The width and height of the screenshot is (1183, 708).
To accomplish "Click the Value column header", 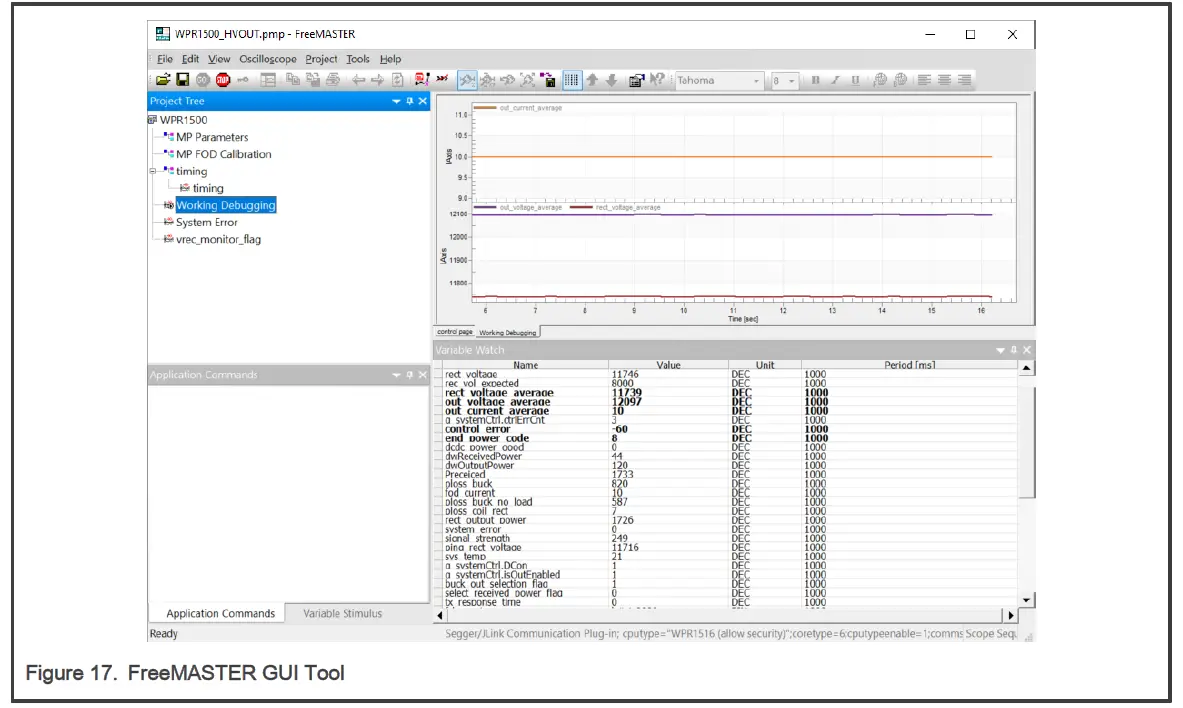I will coord(668,365).
